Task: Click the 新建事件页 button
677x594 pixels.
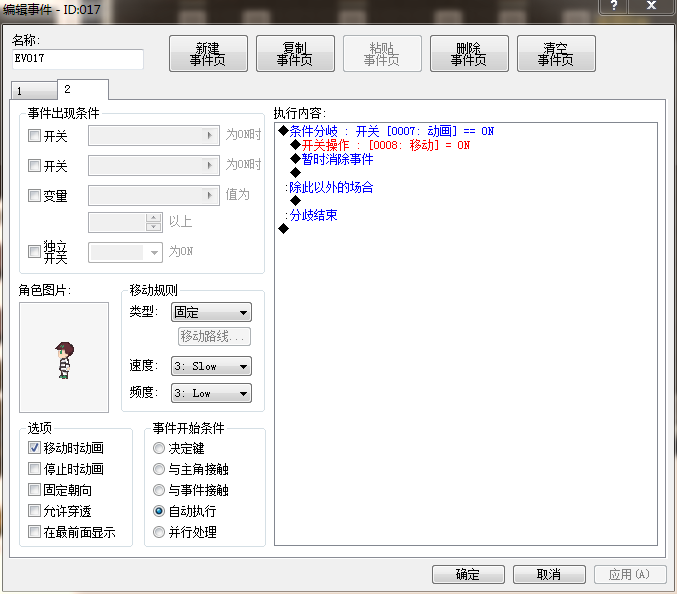Action: coord(209,54)
